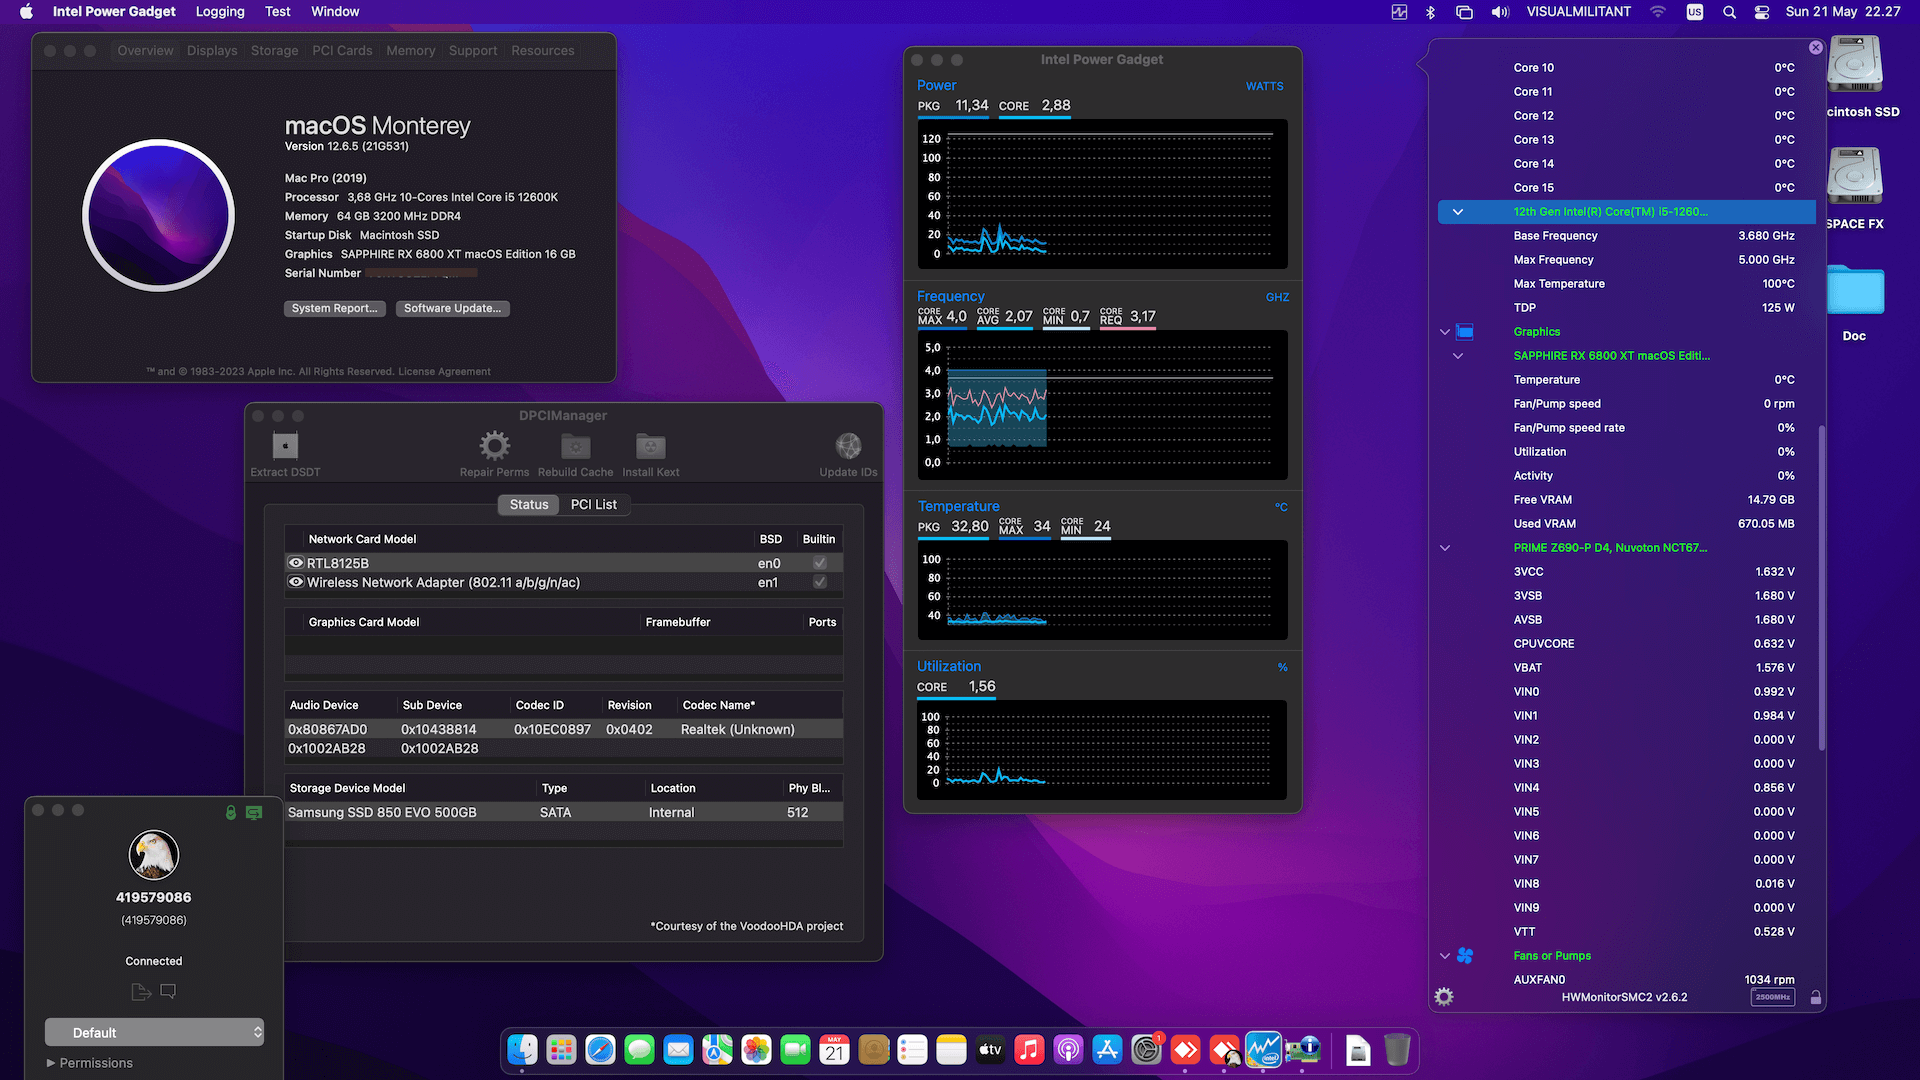Click the AUXFAN0 sensor row
The width and height of the screenshot is (1920, 1080).
coord(1627,980)
